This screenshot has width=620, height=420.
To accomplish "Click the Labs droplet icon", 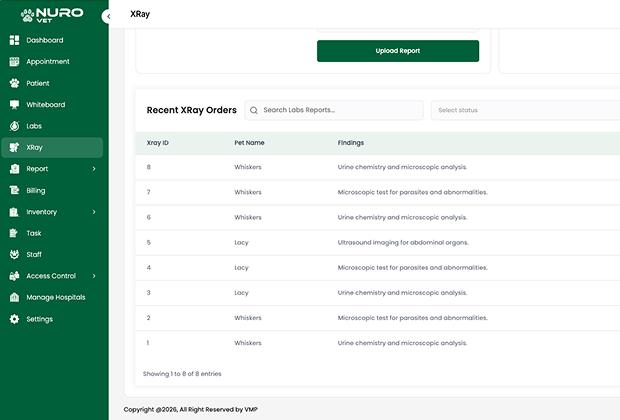I will coord(14,126).
